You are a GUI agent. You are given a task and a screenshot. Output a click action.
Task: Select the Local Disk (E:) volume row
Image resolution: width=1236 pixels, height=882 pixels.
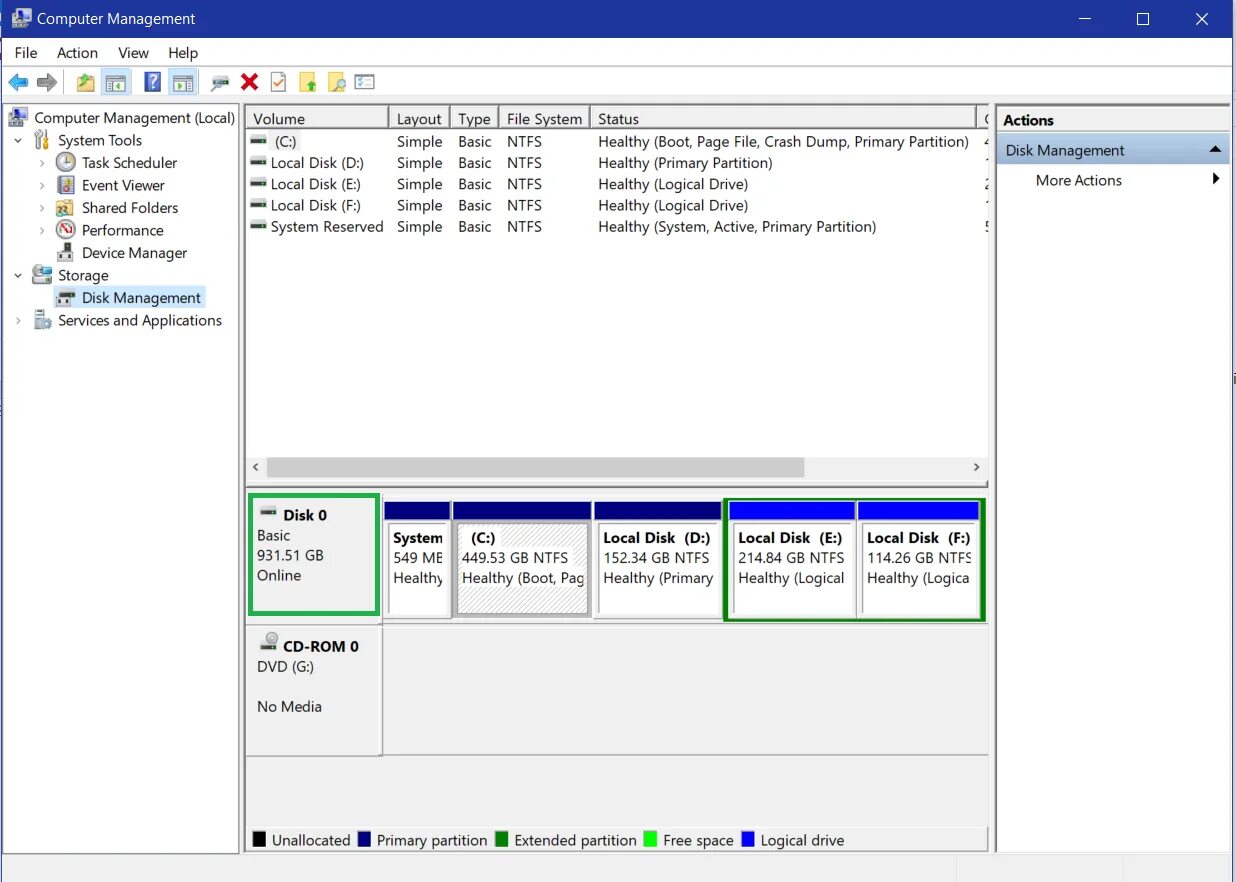click(x=616, y=184)
